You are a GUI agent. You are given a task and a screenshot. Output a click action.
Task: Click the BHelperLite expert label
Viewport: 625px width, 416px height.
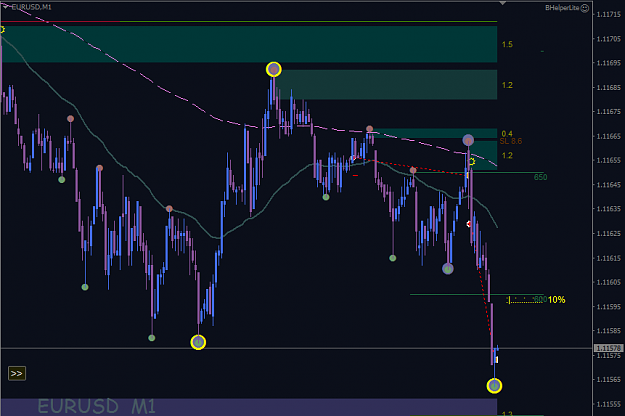pyautogui.click(x=562, y=8)
